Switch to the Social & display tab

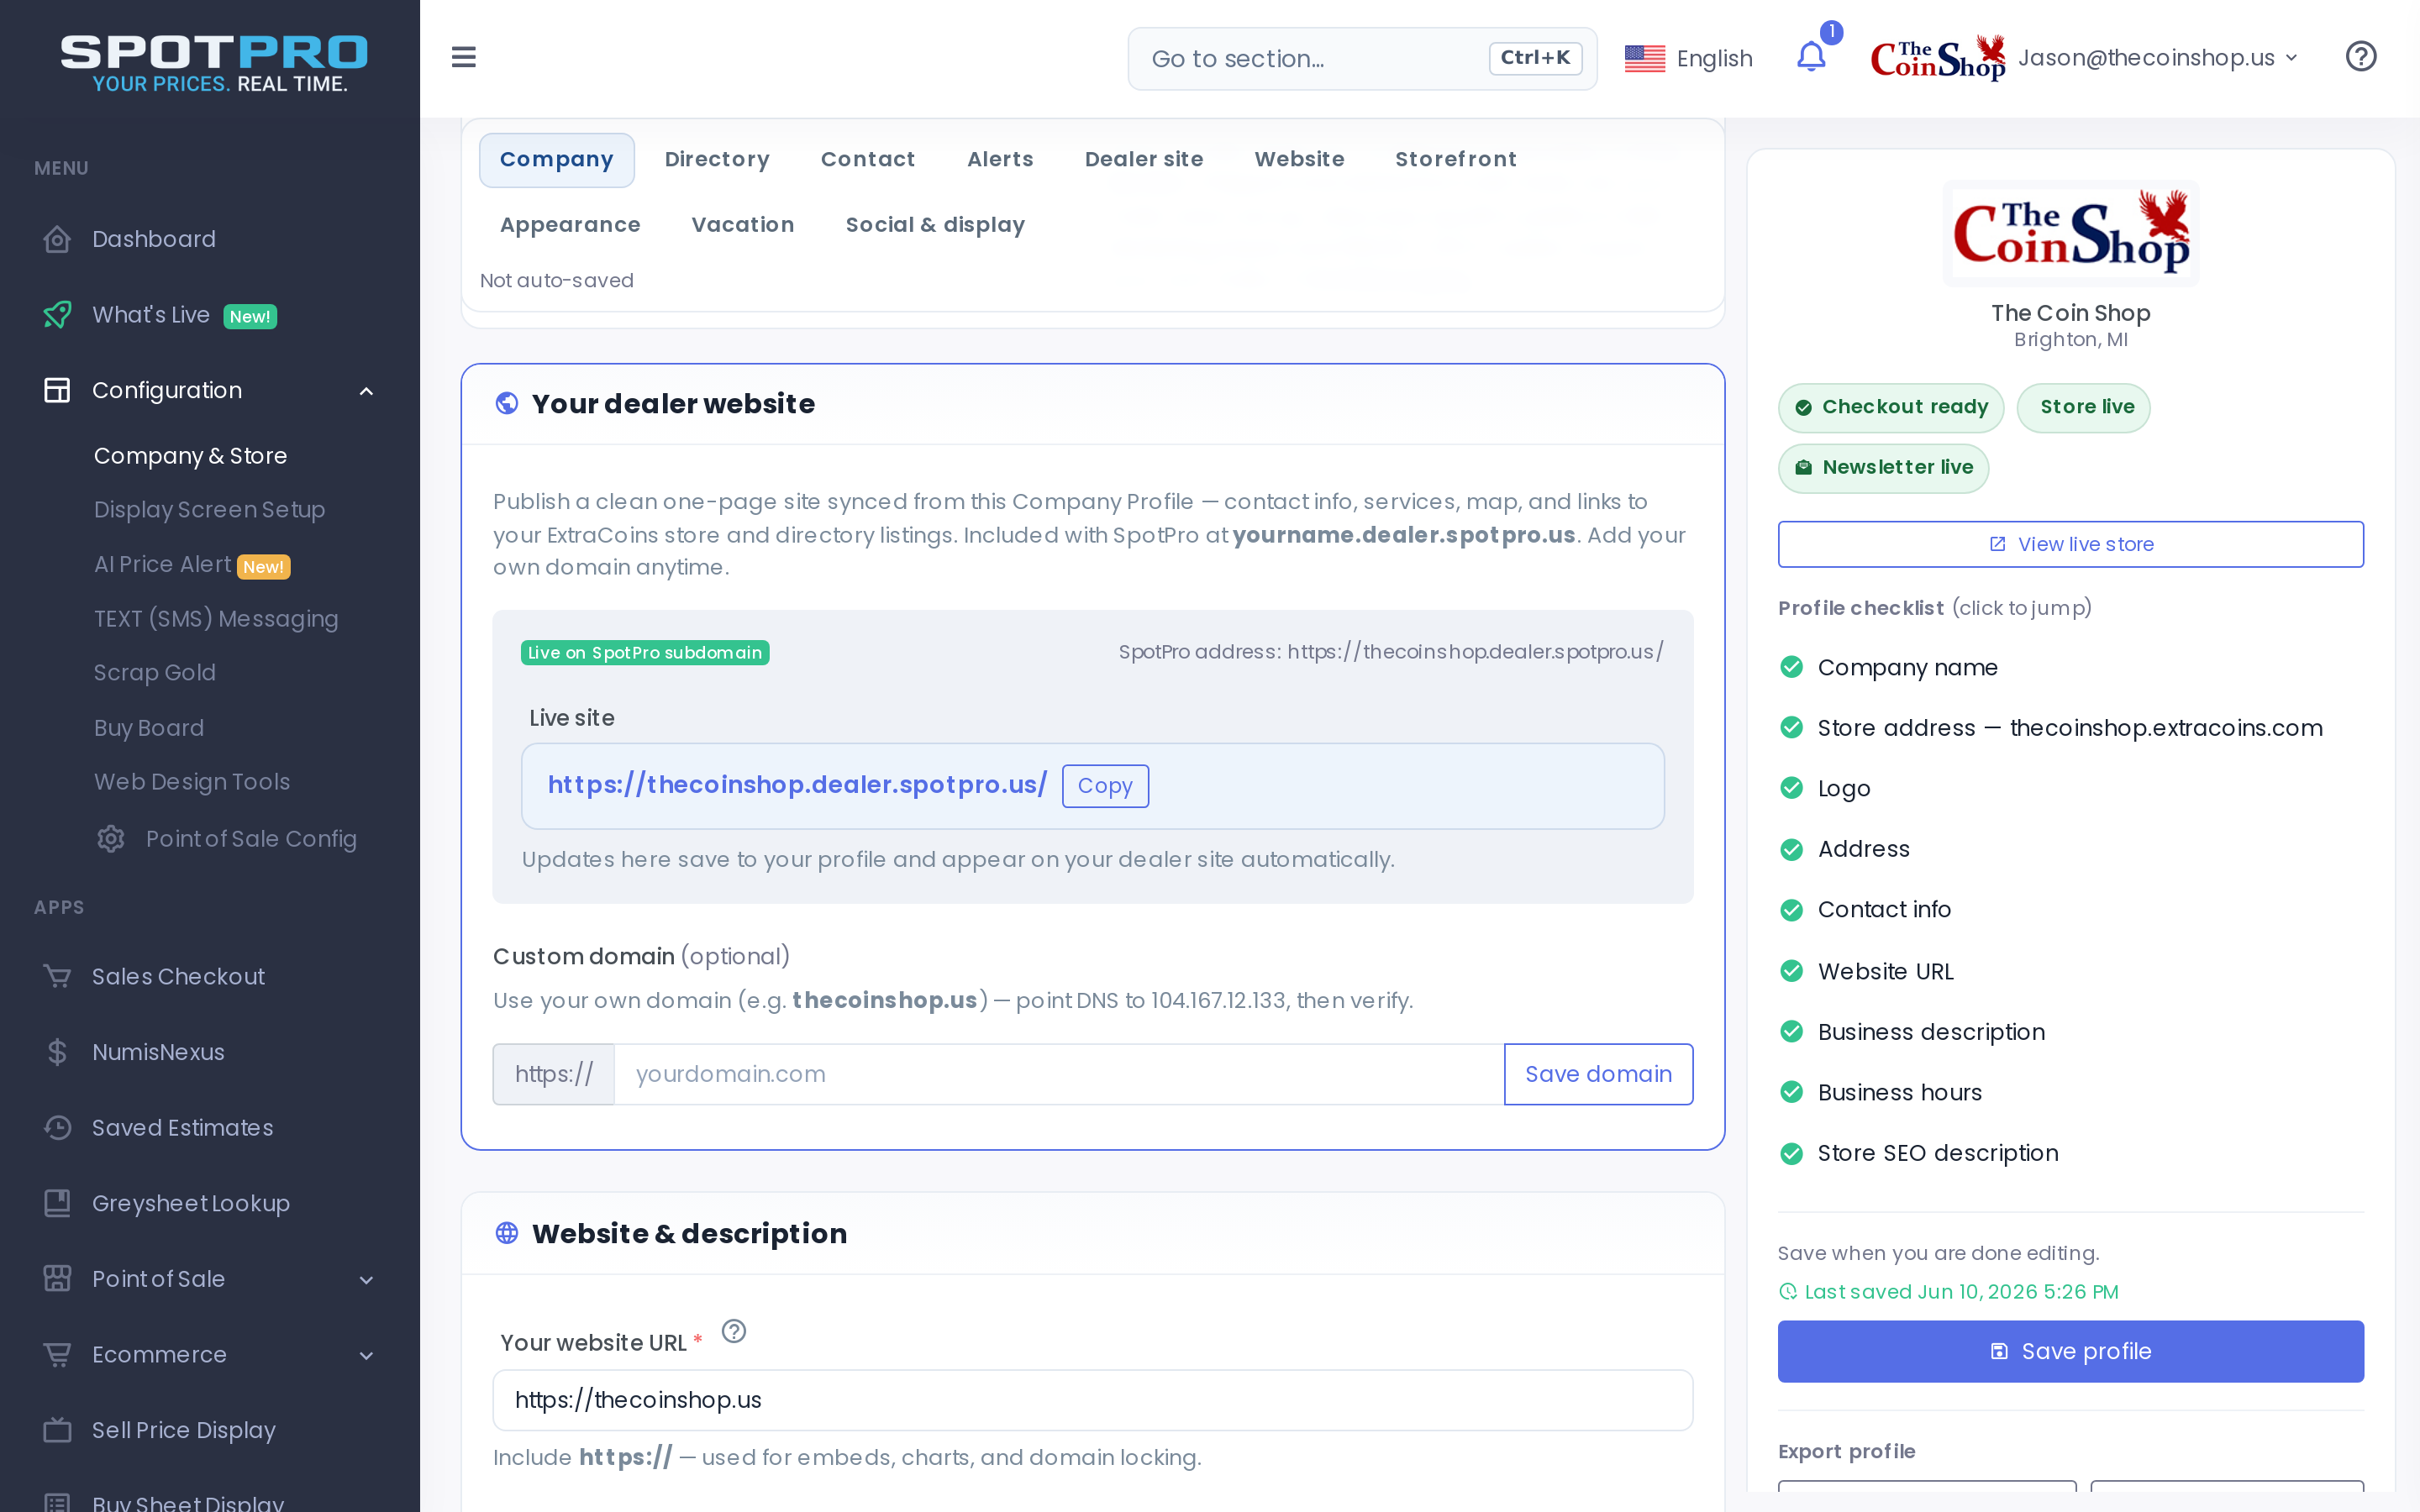tap(935, 225)
